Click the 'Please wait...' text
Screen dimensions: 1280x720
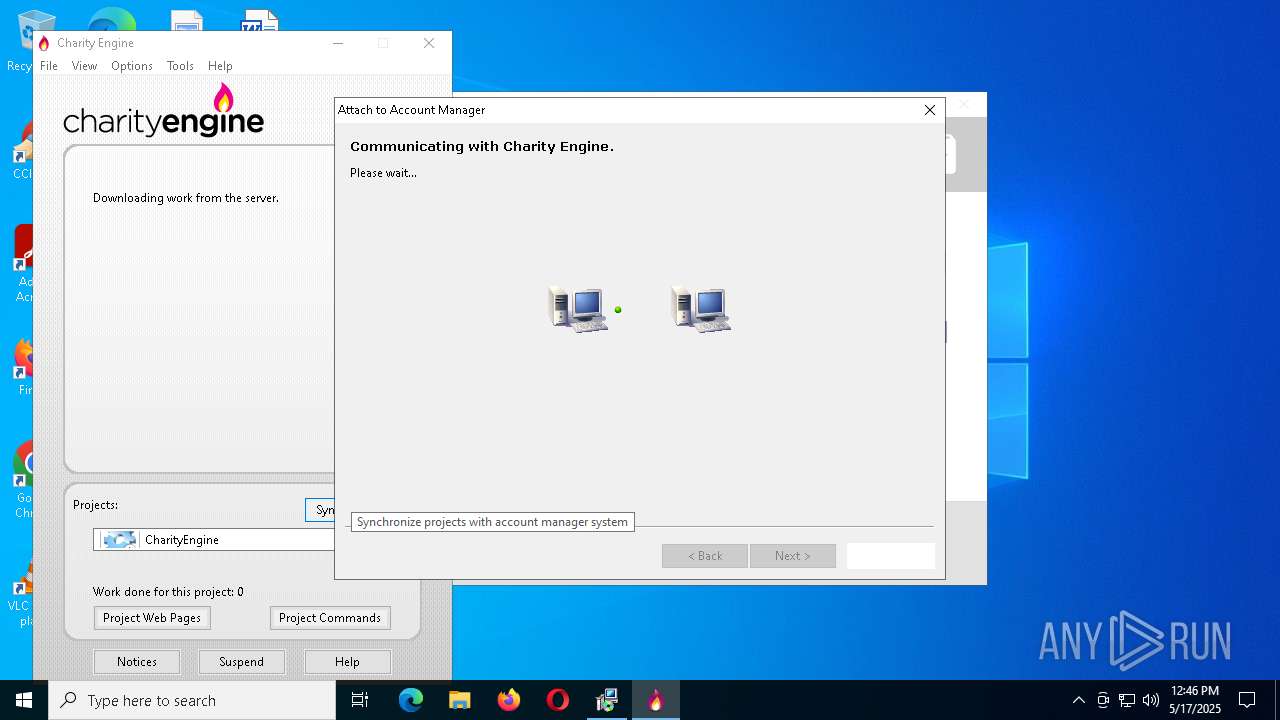coord(383,173)
